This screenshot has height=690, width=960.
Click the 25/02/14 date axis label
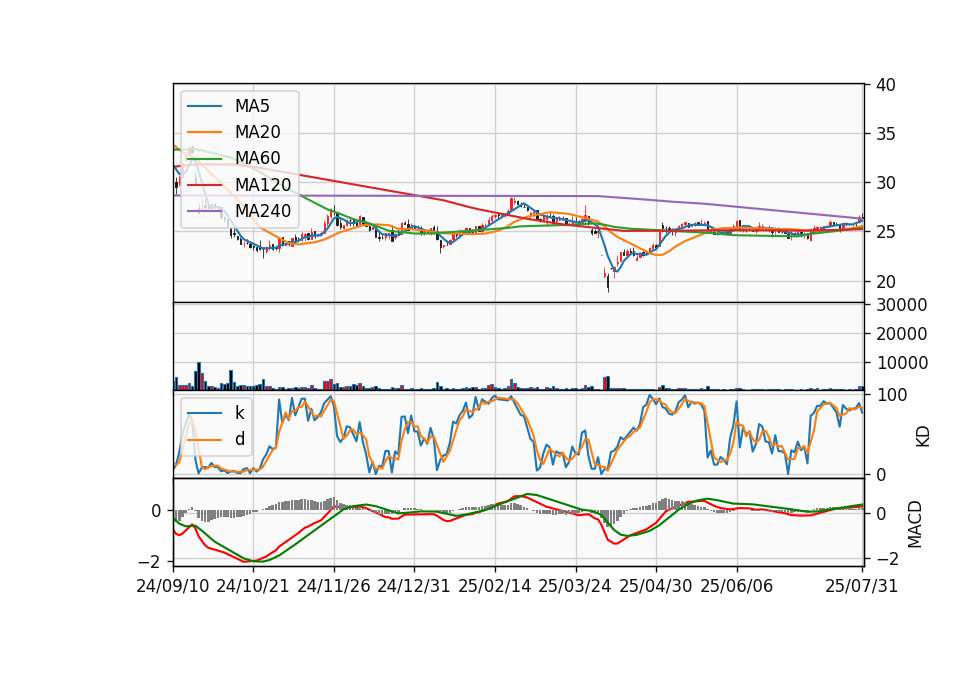(x=495, y=586)
